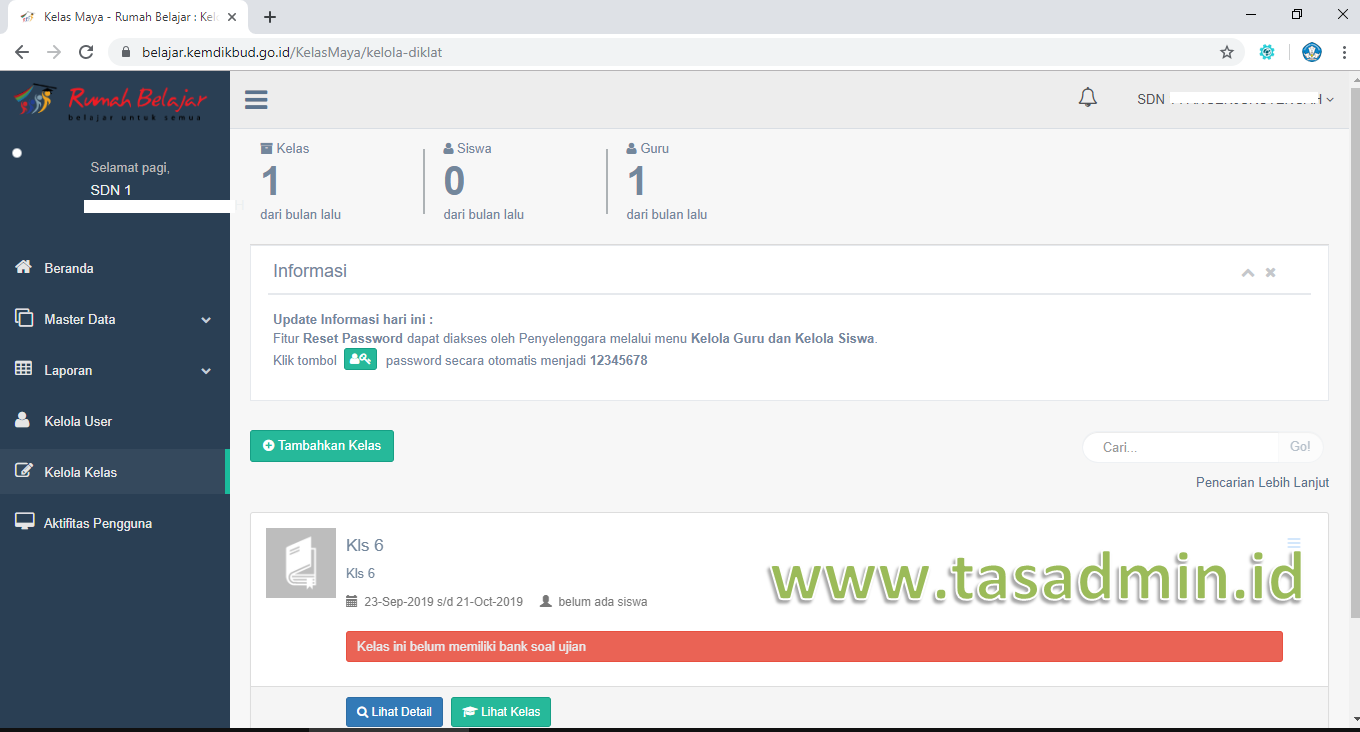Click the Go! search button
1360x732 pixels.
1300,447
